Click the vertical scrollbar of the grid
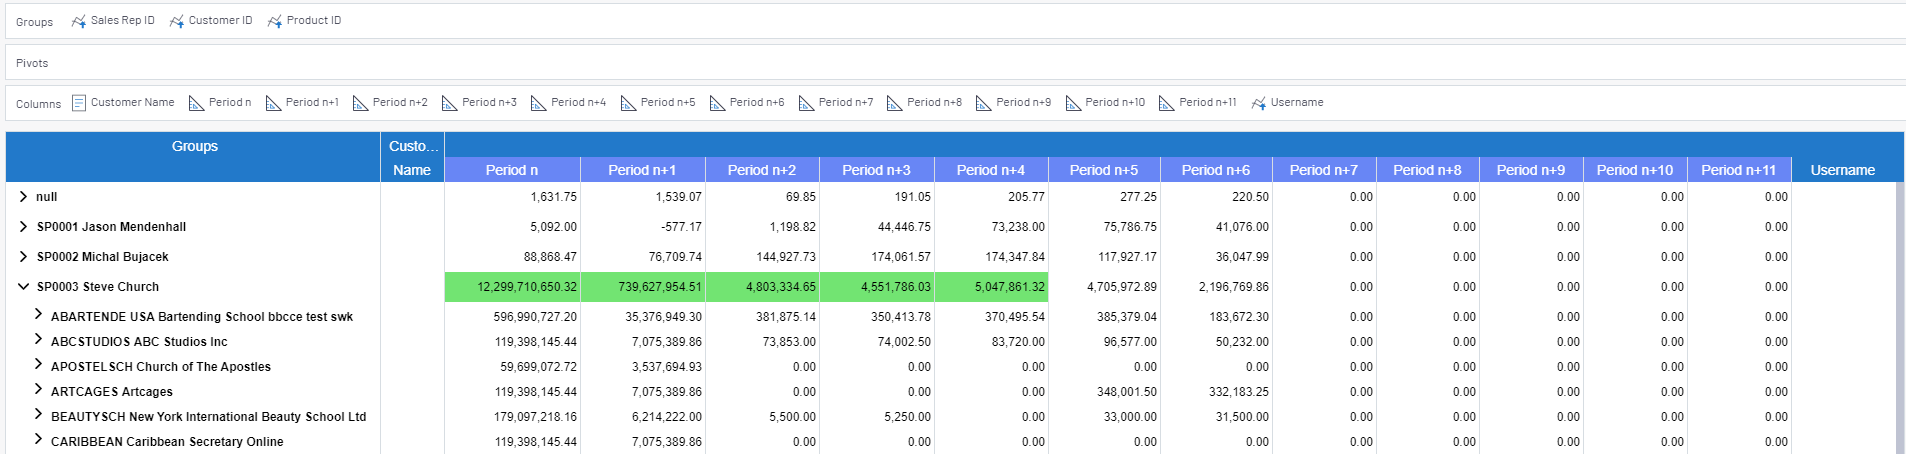This screenshot has height=454, width=1906. (x=1899, y=320)
